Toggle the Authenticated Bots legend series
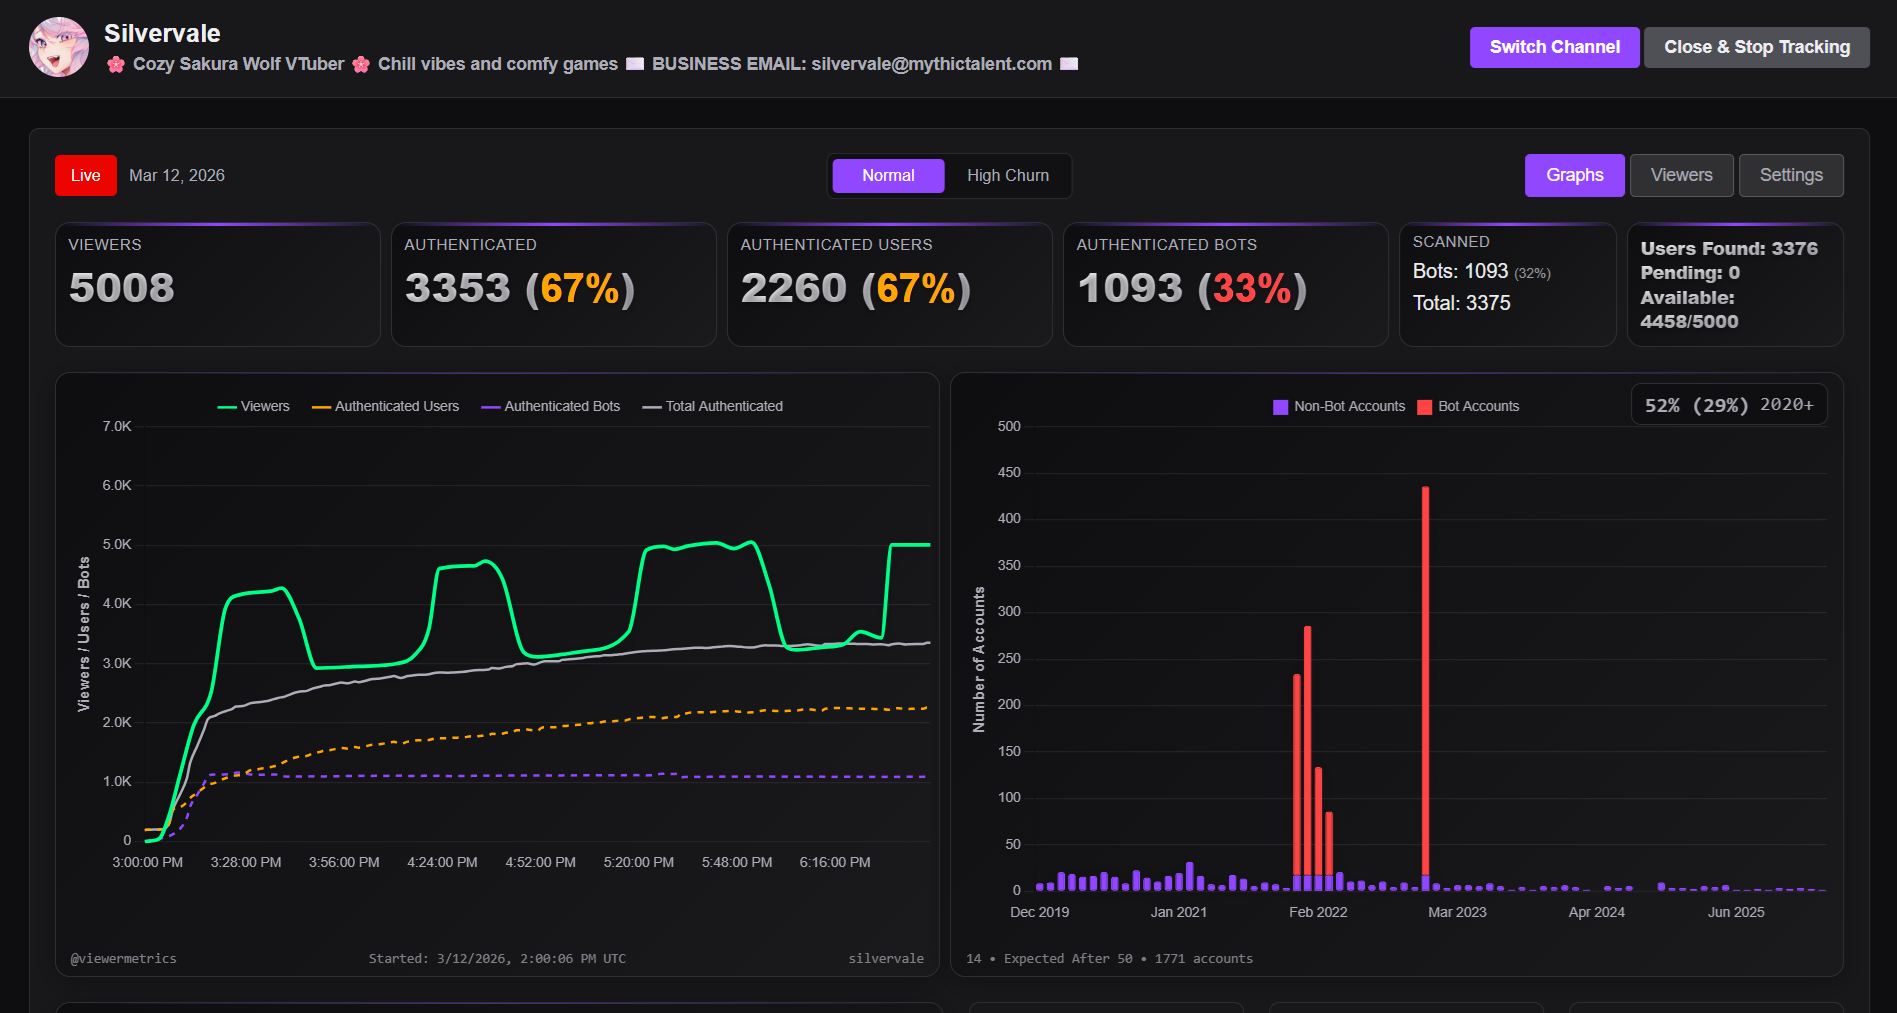 coord(551,406)
